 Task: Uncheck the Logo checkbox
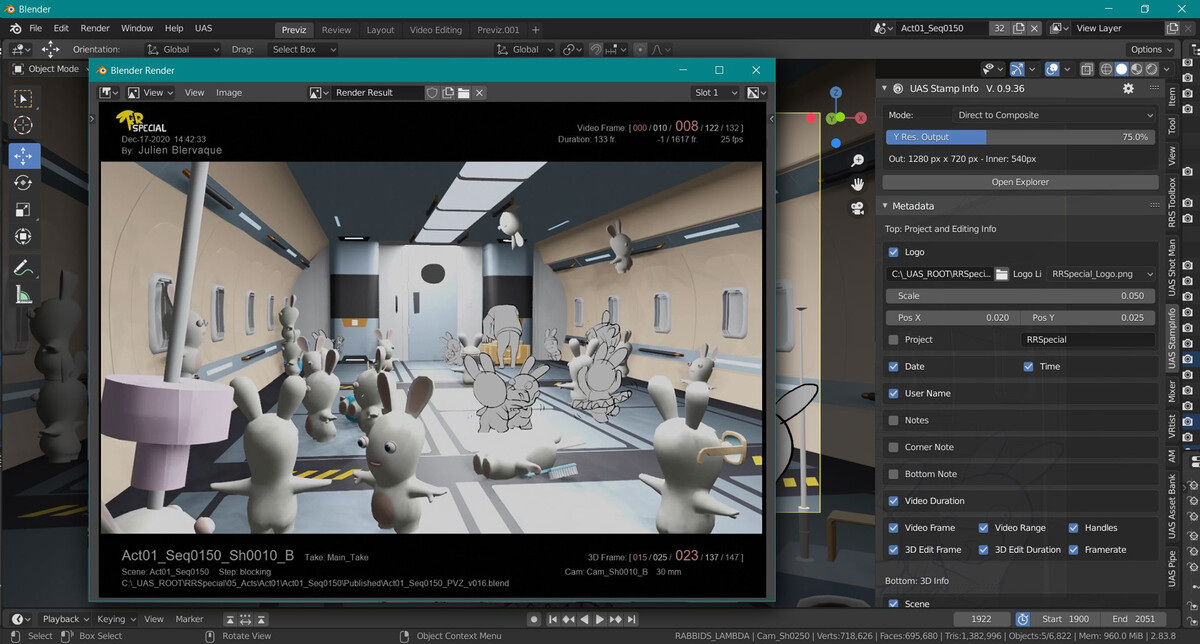click(x=893, y=253)
